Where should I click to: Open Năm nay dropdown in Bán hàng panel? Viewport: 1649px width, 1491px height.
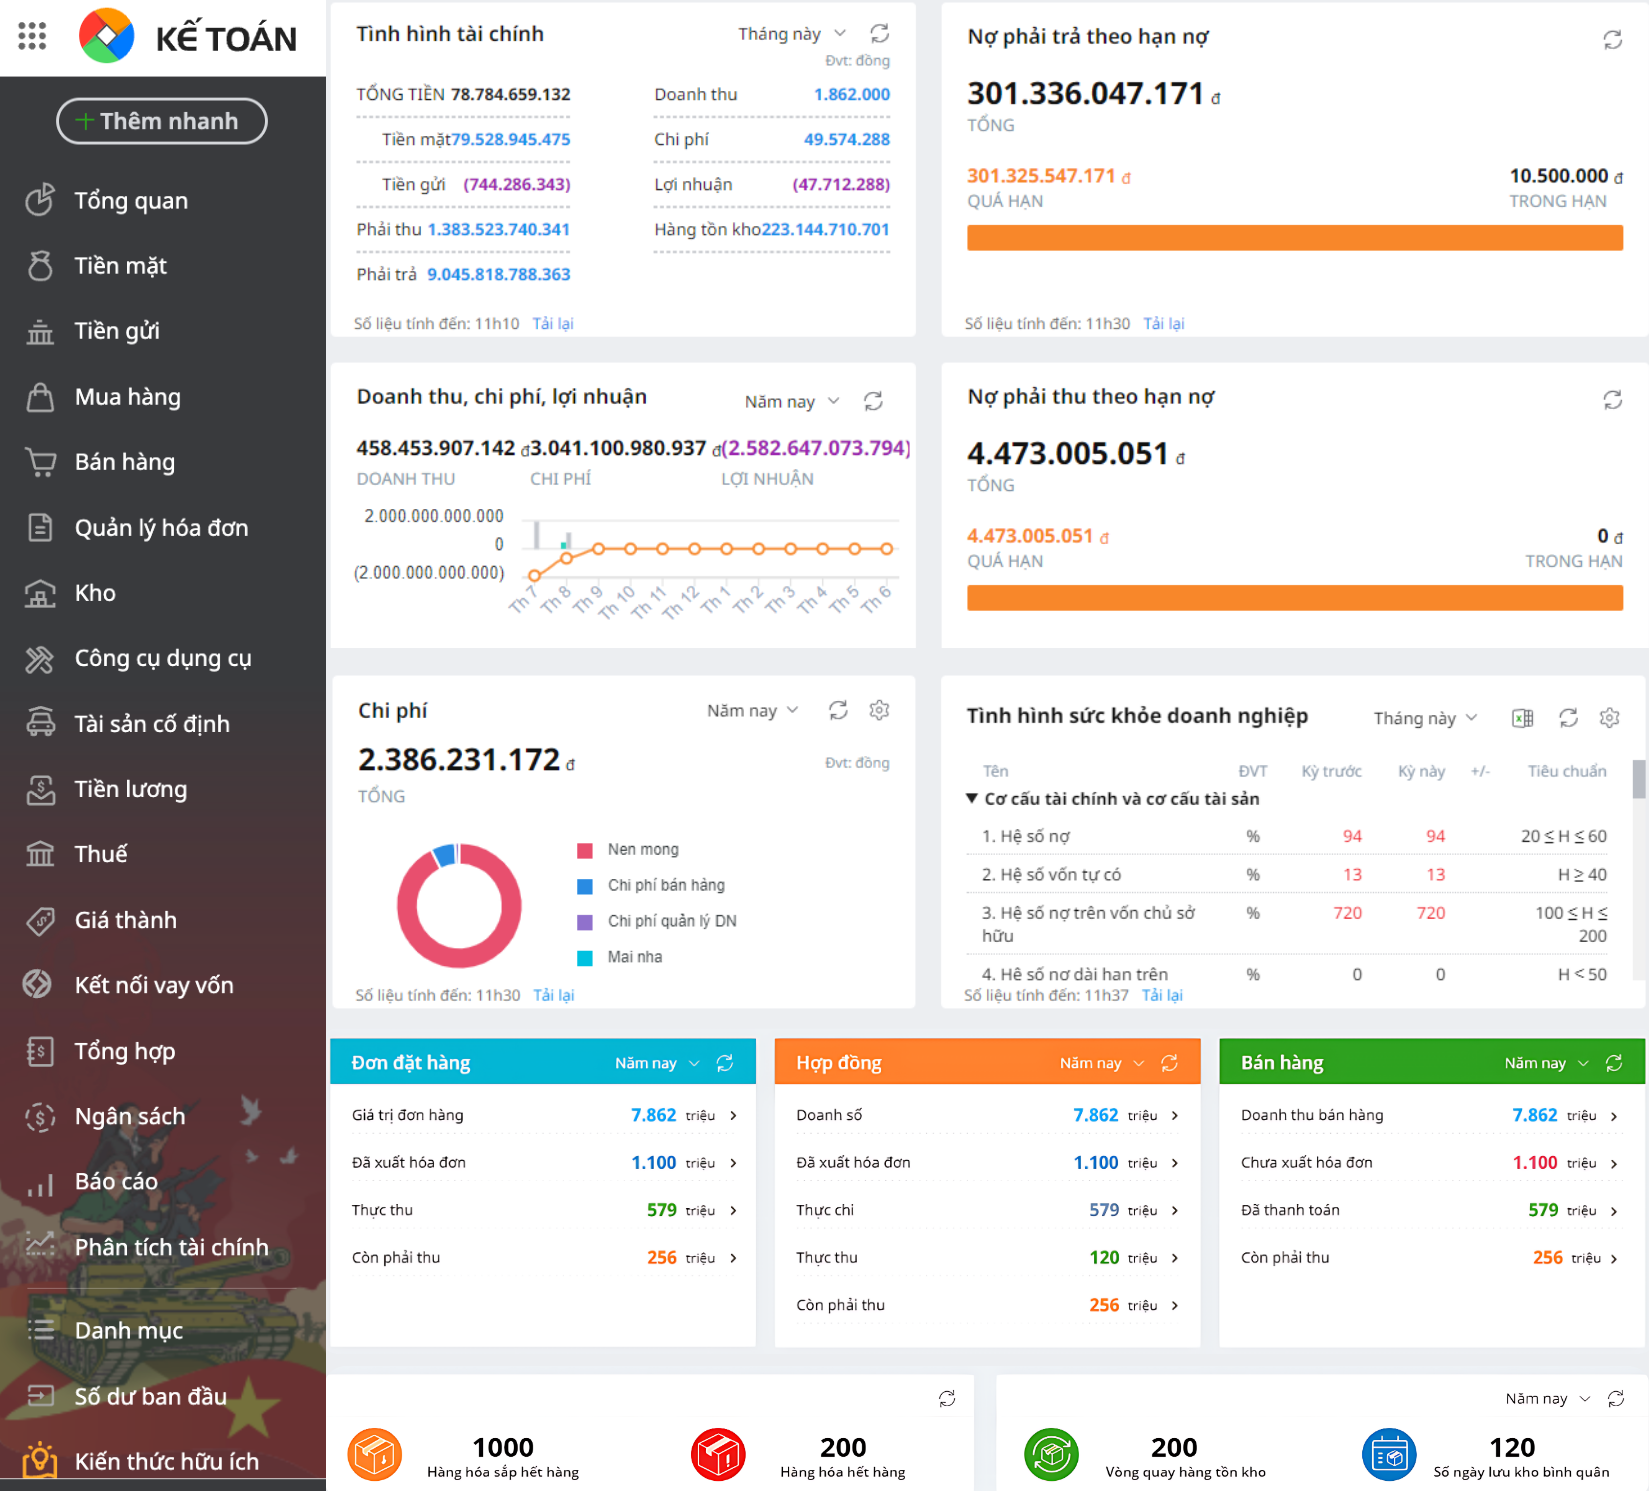tap(1546, 1063)
